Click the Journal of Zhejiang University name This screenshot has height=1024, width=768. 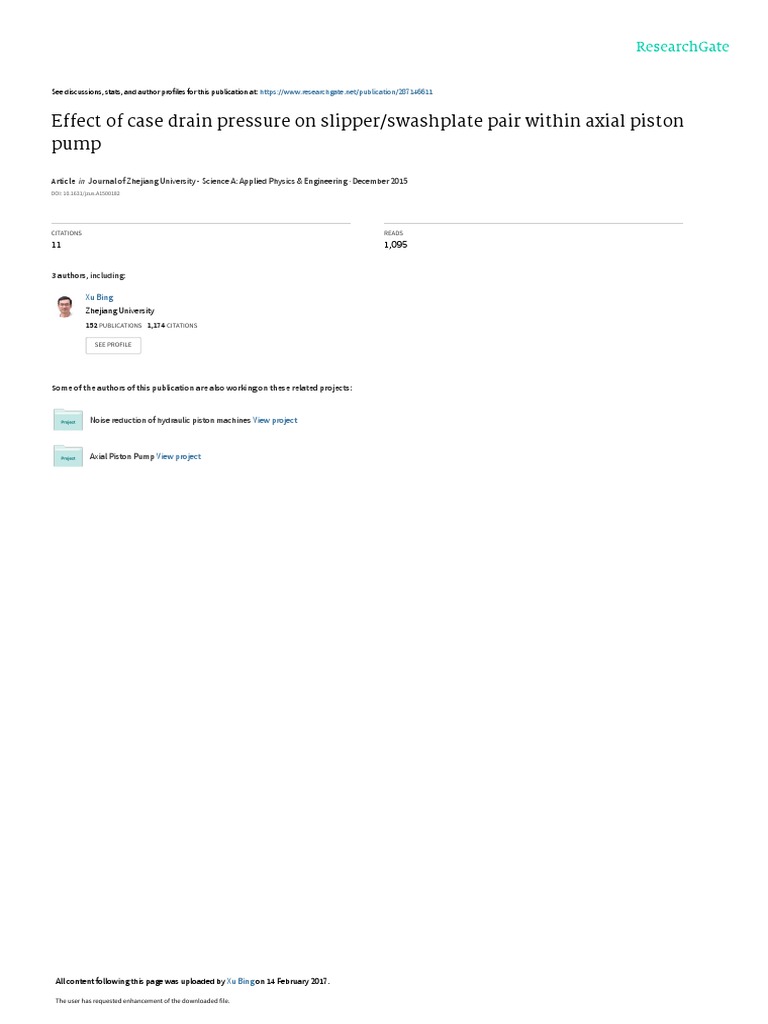click(217, 181)
